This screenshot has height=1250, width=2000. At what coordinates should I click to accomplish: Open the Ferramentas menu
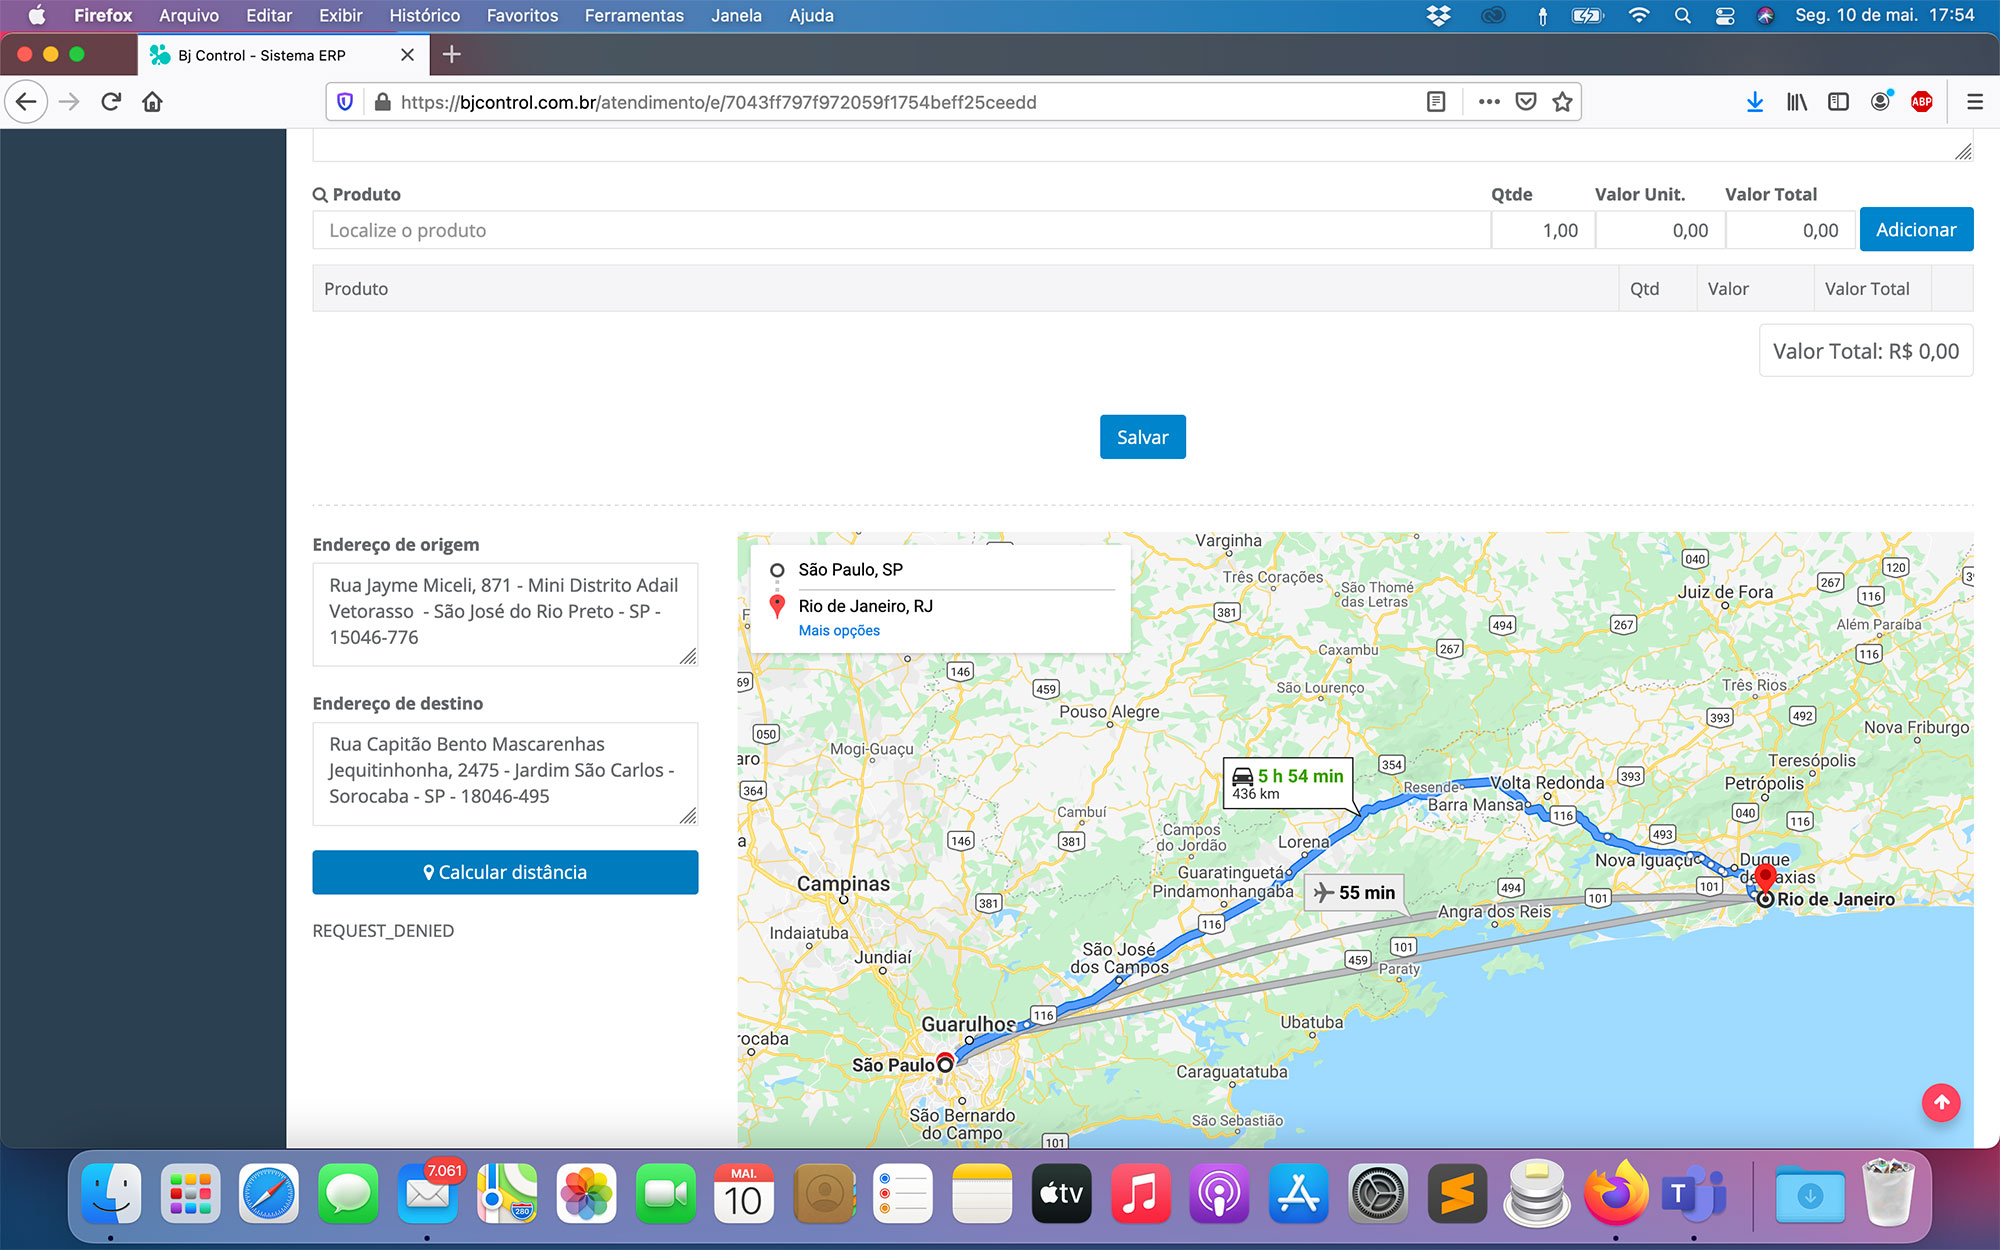pos(634,16)
